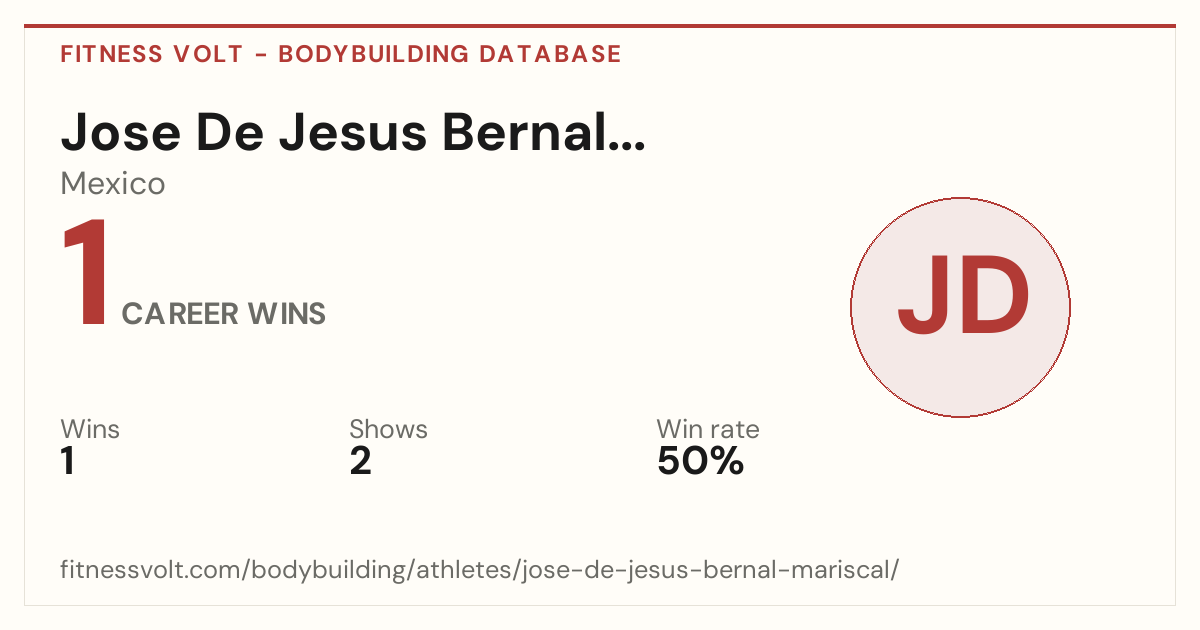Open the fitnessvolt.com athlete URL
Screen dimensions: 1200x630
[480, 571]
